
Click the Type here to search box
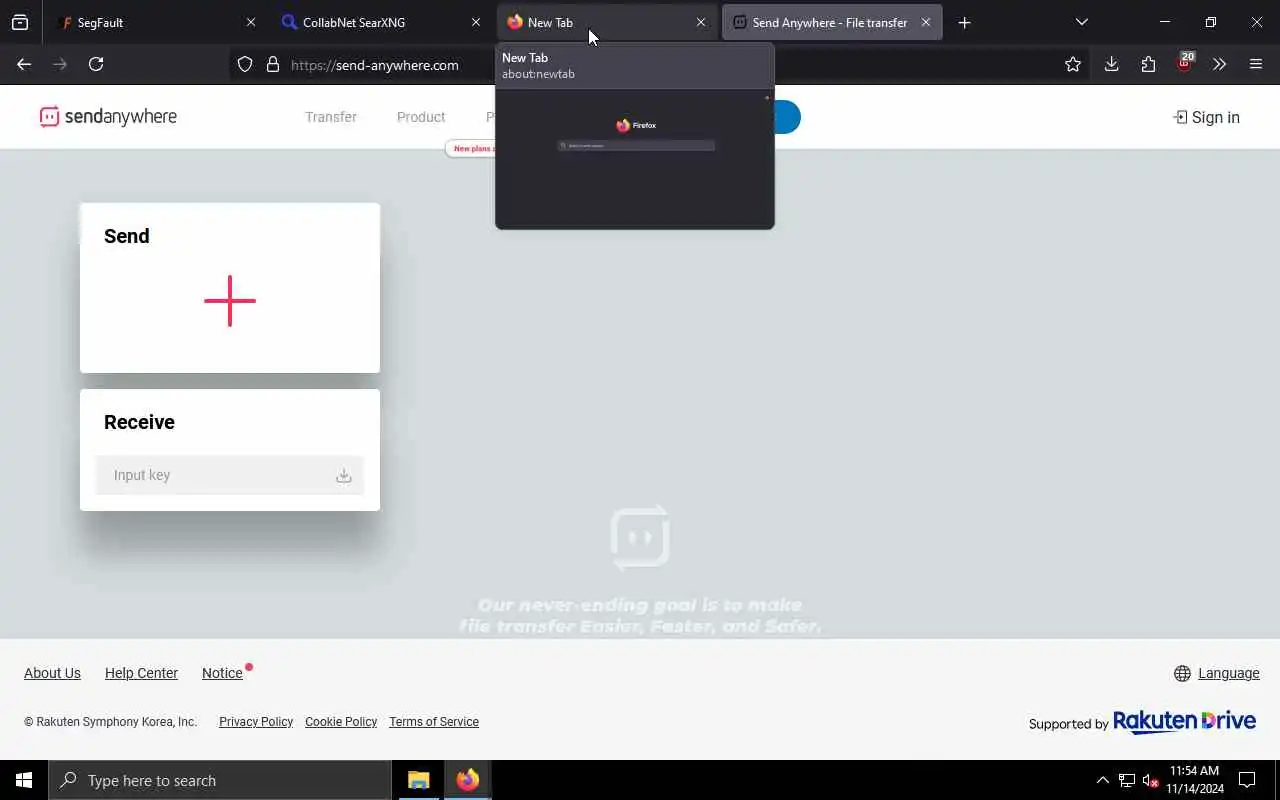(220, 780)
